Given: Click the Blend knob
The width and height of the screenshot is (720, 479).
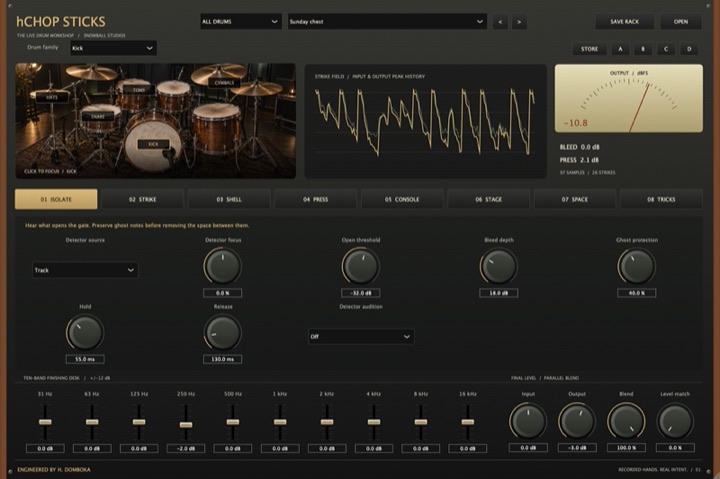Looking at the screenshot, I should click(626, 421).
